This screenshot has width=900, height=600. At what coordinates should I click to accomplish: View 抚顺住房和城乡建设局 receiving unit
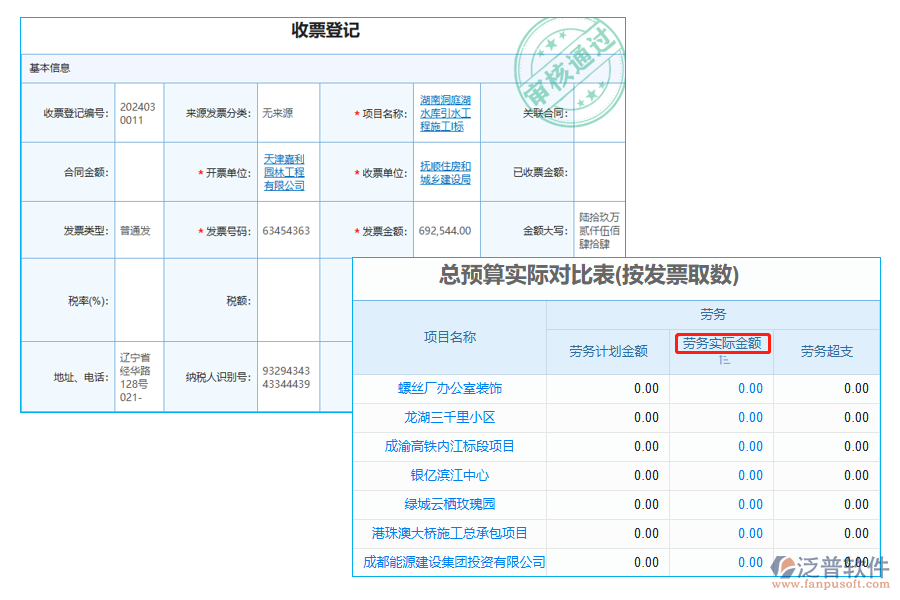(444, 171)
